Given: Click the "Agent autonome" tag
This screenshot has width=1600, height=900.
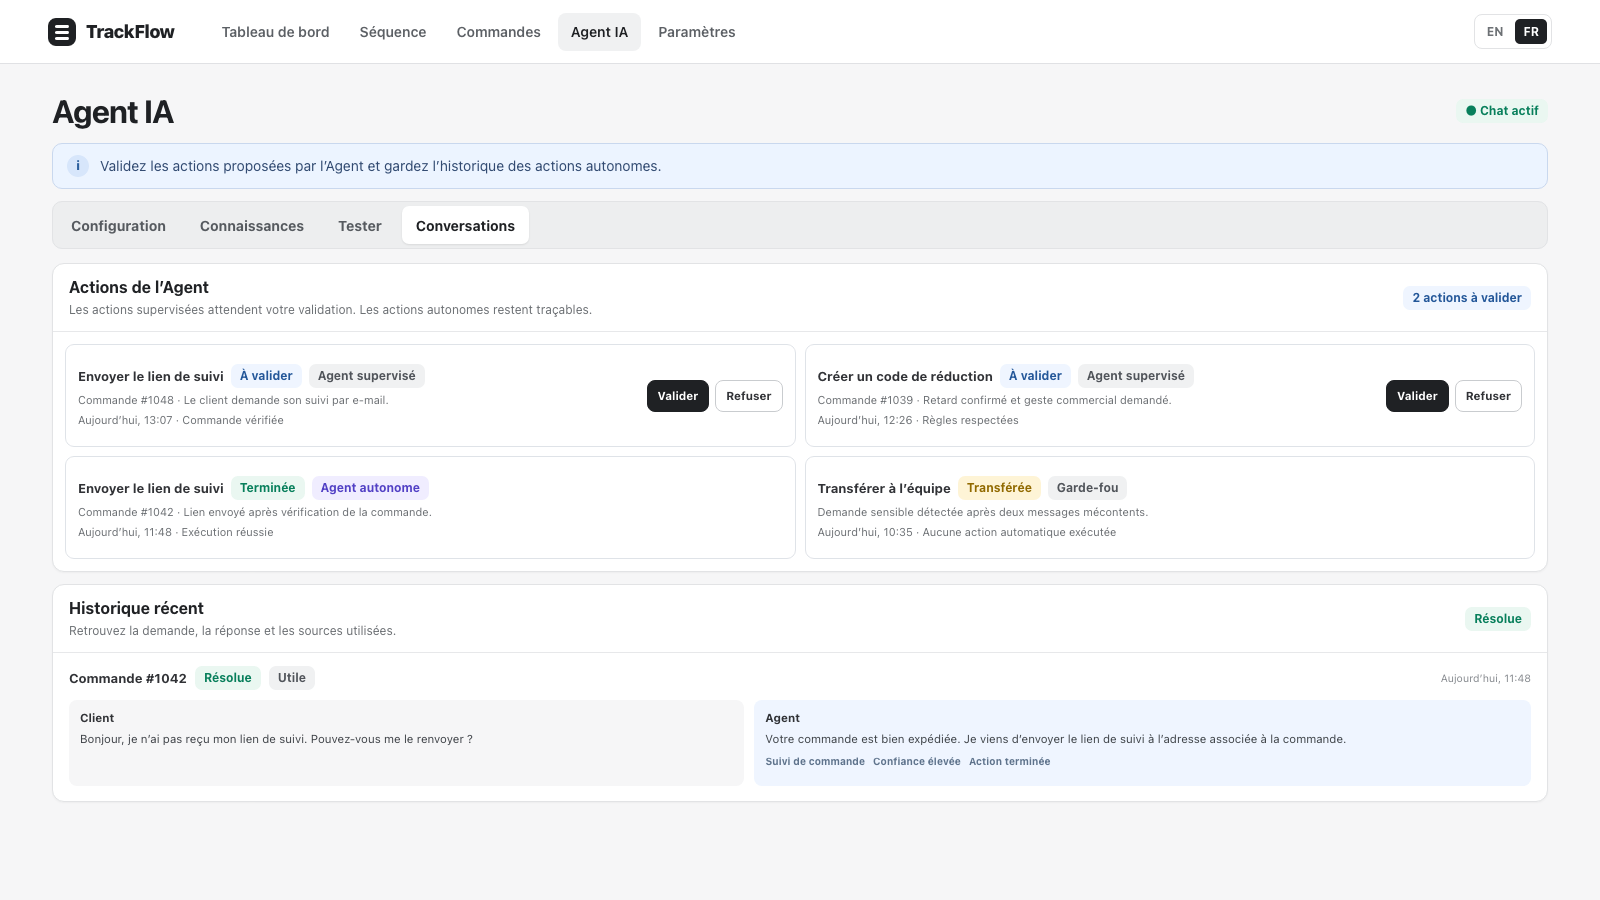Looking at the screenshot, I should pos(370,488).
